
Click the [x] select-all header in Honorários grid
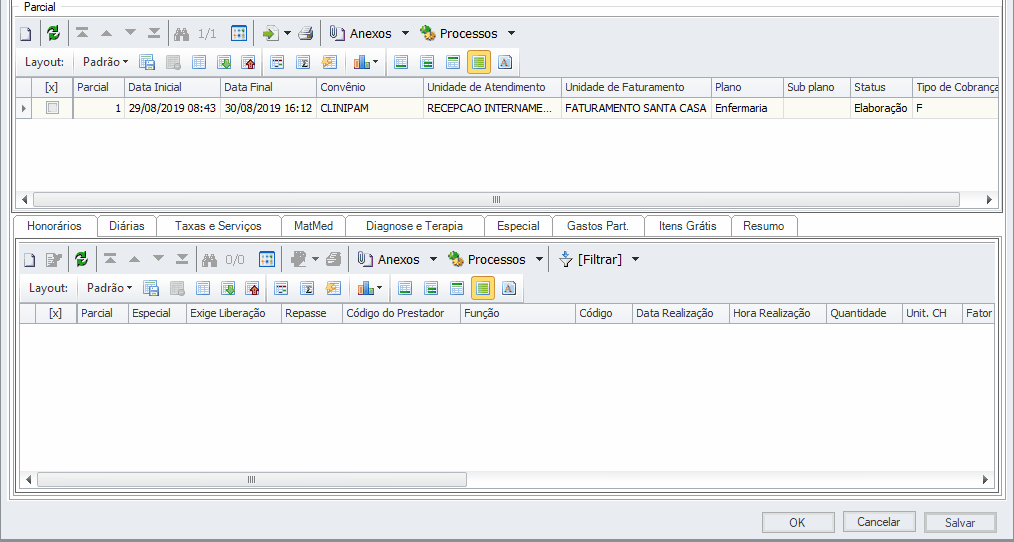click(x=56, y=313)
